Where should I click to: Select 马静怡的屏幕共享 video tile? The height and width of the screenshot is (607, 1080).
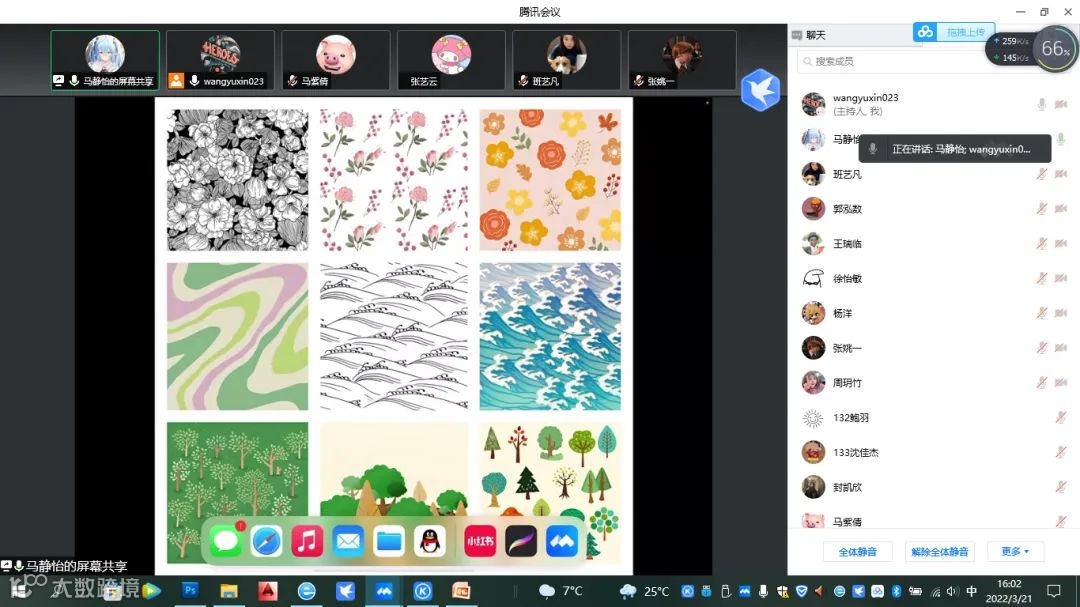pos(105,60)
